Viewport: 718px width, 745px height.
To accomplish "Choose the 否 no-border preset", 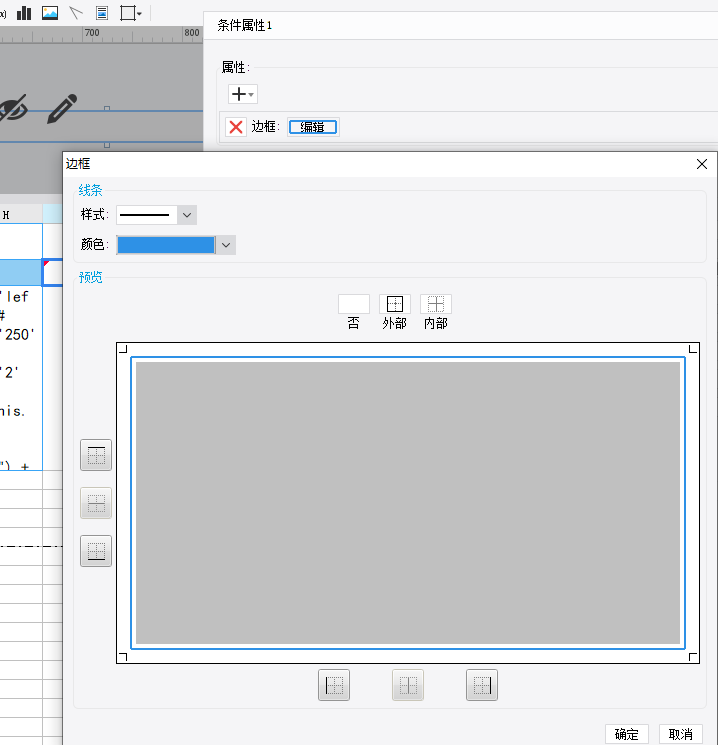I will point(354,304).
